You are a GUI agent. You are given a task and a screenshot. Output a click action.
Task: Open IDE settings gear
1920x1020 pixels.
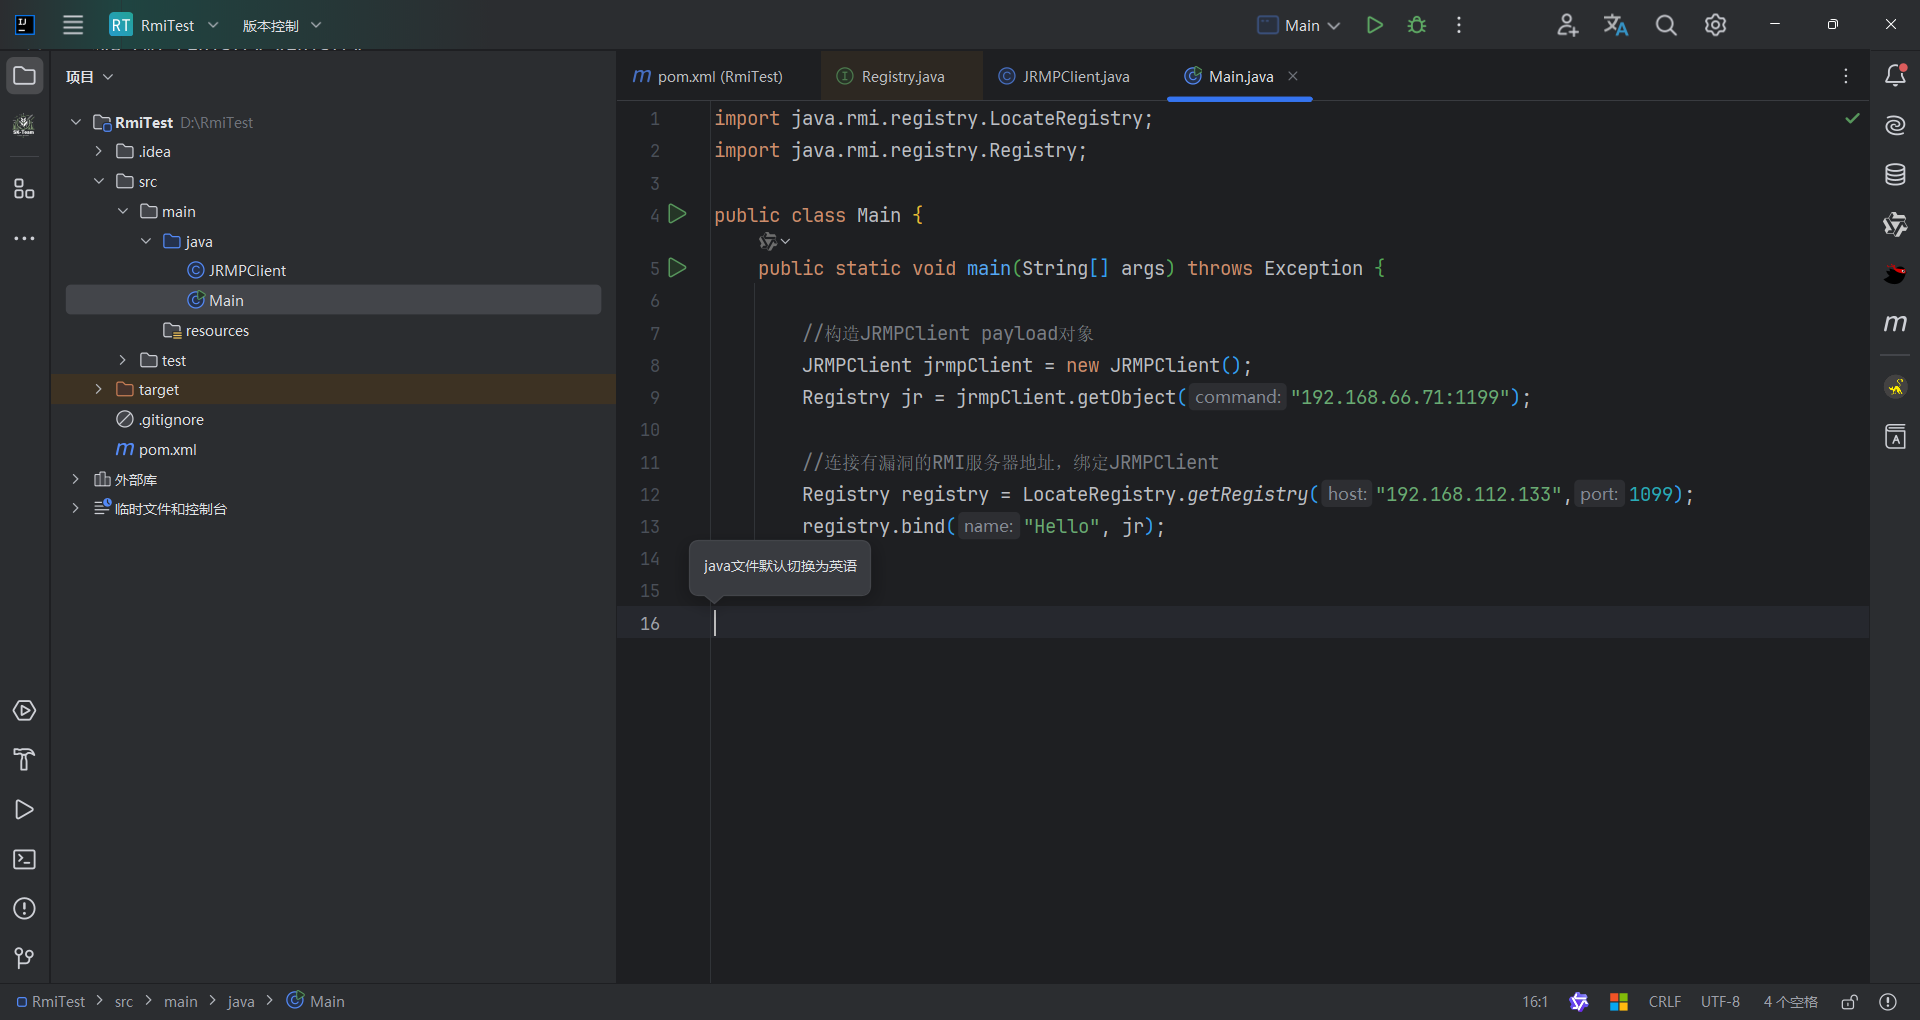pyautogui.click(x=1716, y=25)
